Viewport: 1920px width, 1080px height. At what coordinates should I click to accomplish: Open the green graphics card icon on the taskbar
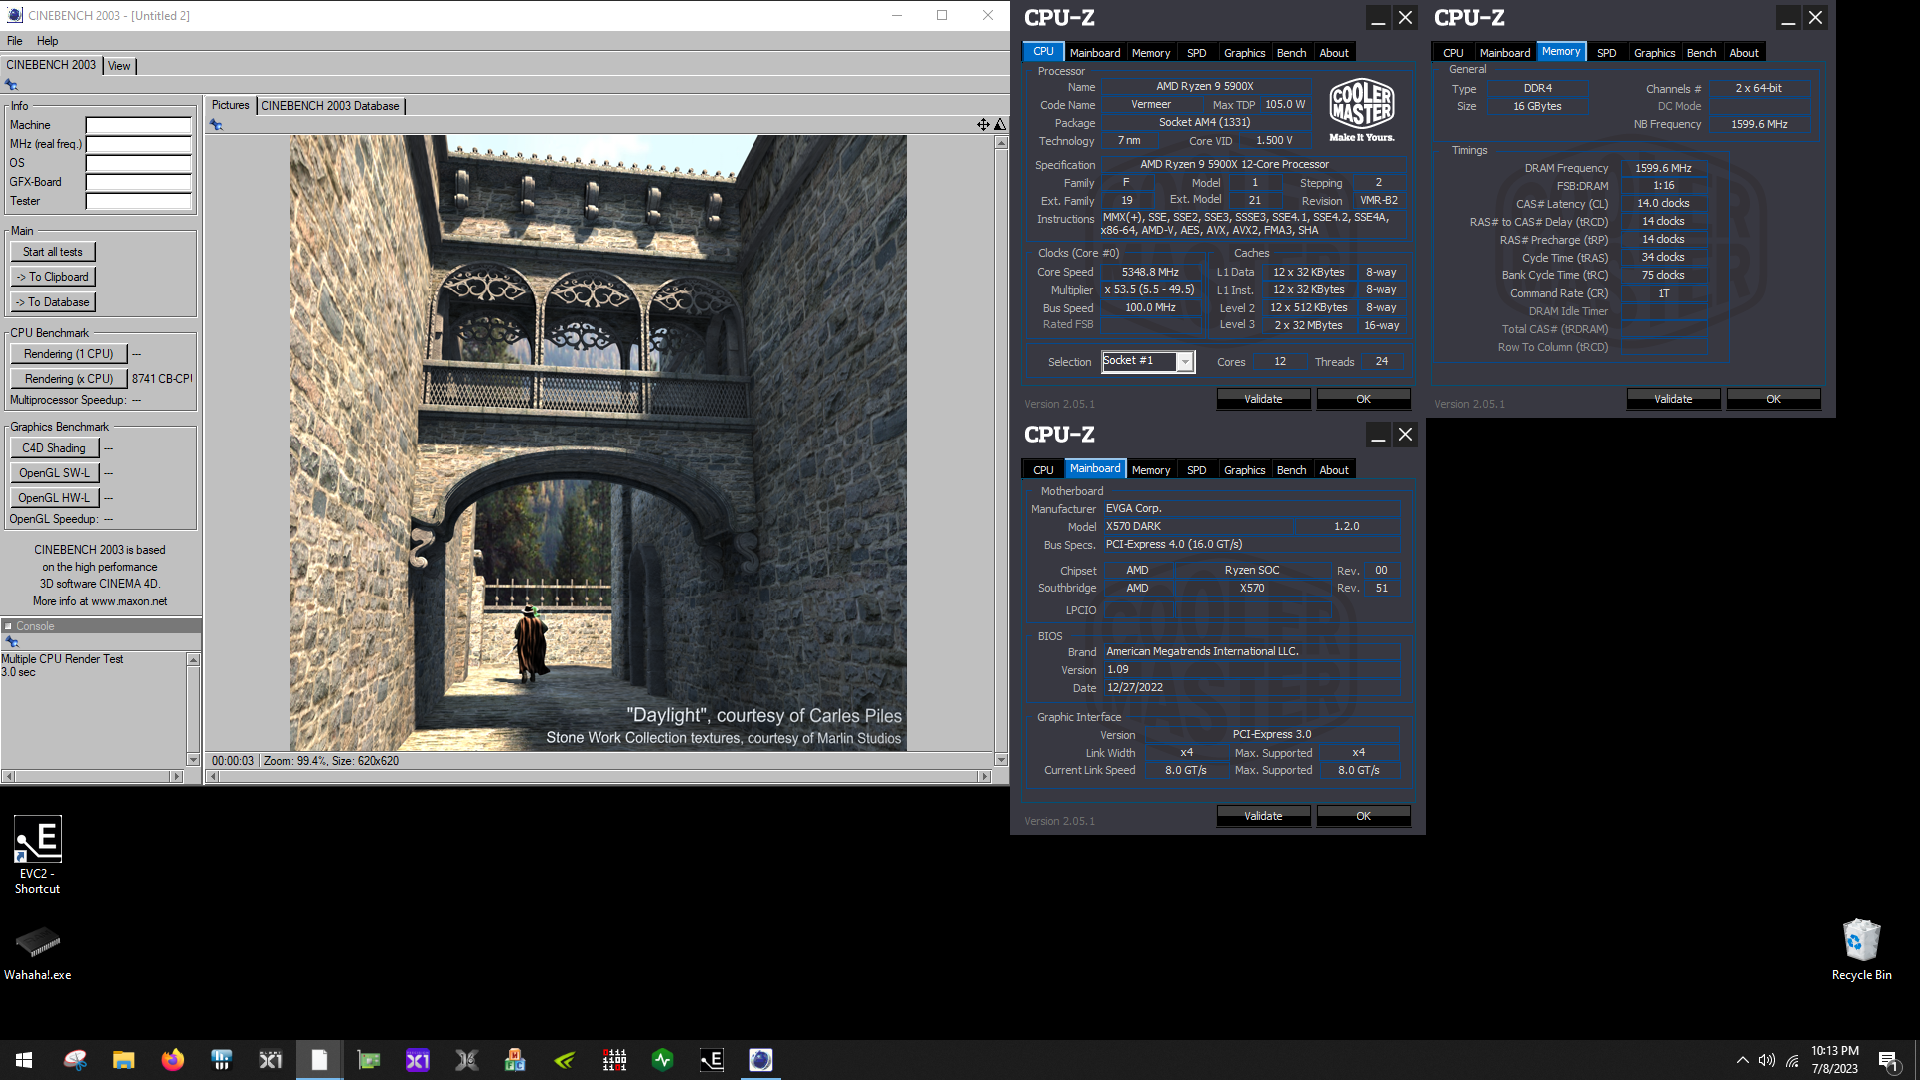369,1060
